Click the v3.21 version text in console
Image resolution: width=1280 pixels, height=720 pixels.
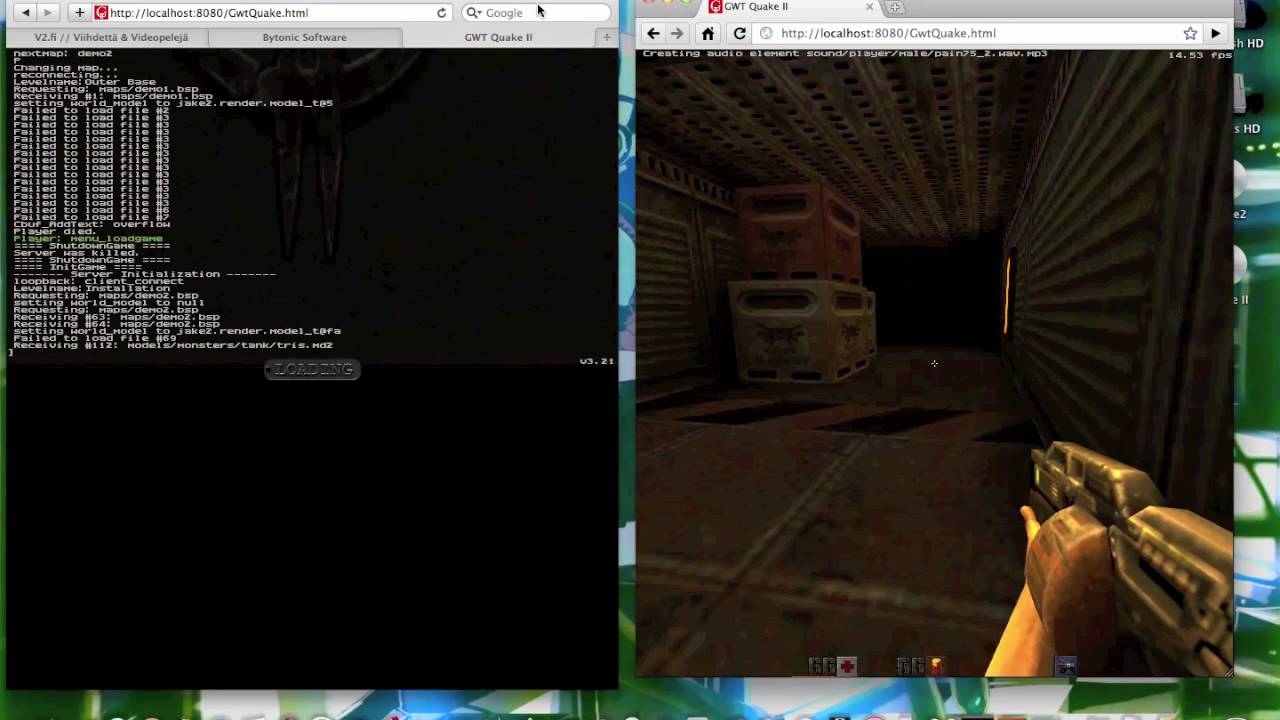click(597, 361)
